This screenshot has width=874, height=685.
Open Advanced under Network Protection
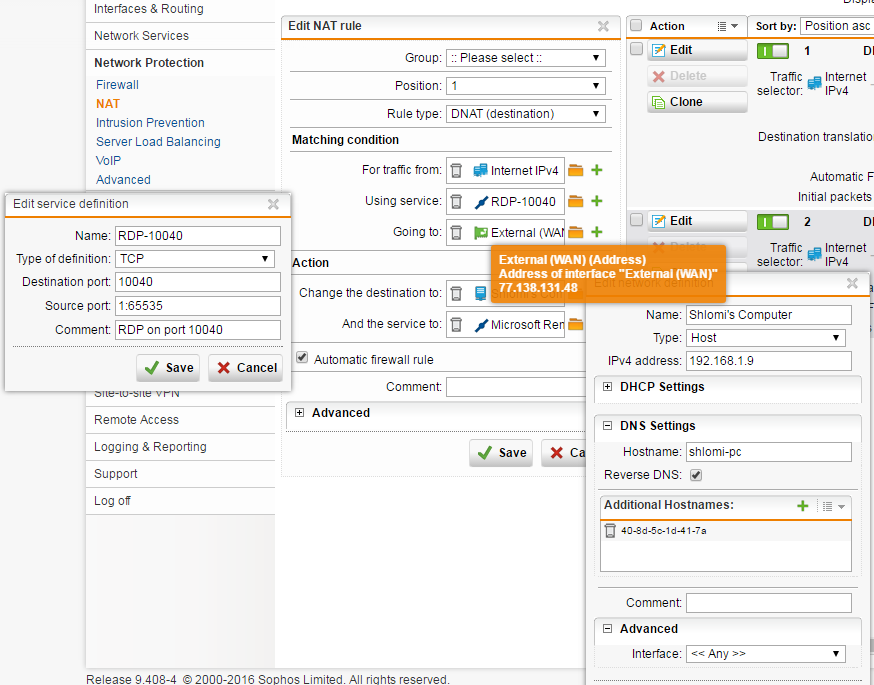(123, 179)
